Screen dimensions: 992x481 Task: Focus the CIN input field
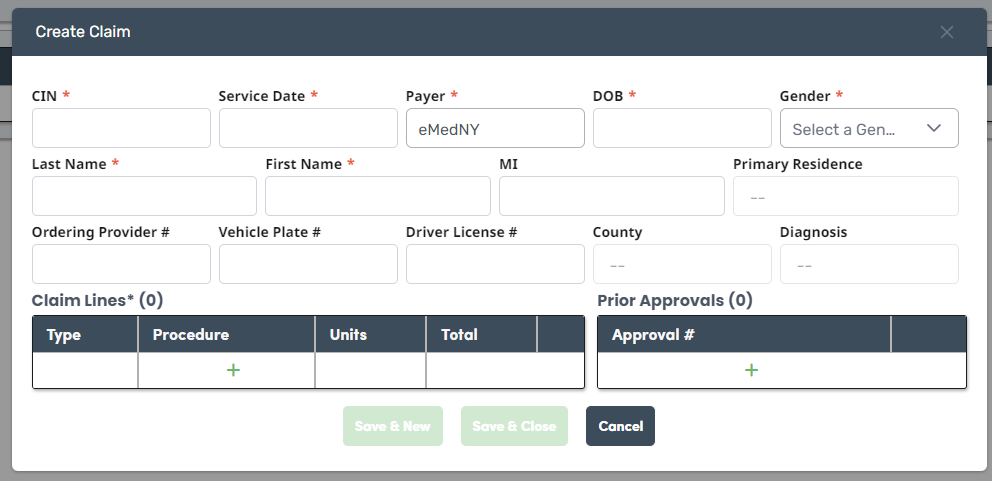121,128
